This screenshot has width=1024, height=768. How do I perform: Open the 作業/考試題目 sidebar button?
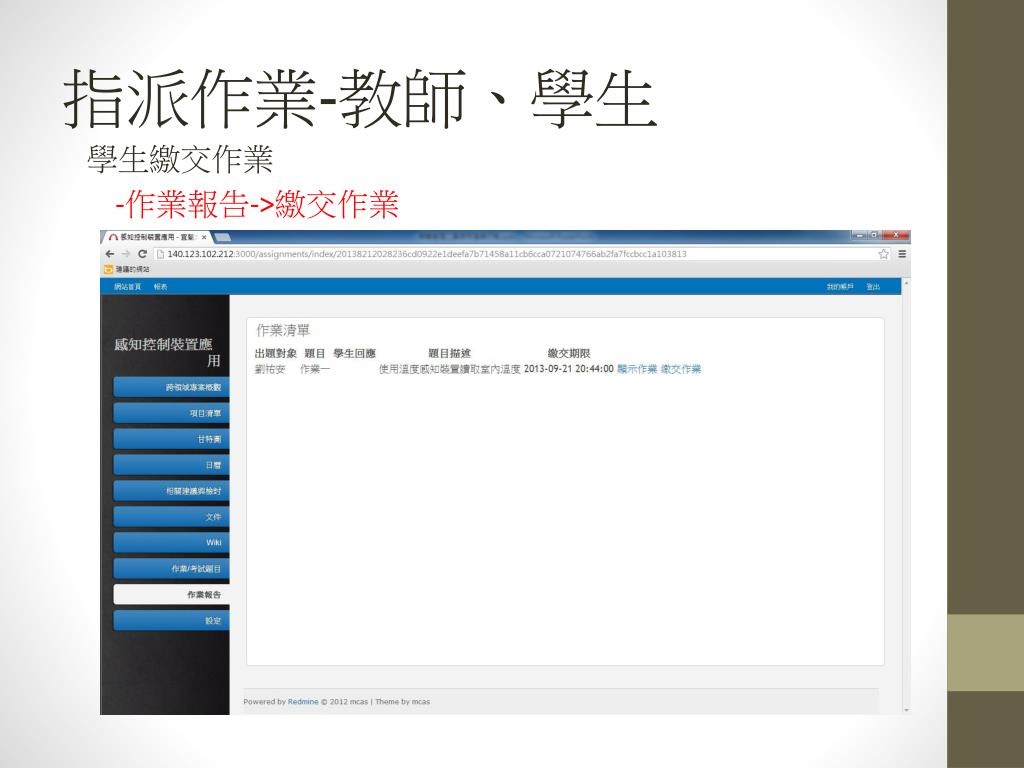(x=171, y=569)
